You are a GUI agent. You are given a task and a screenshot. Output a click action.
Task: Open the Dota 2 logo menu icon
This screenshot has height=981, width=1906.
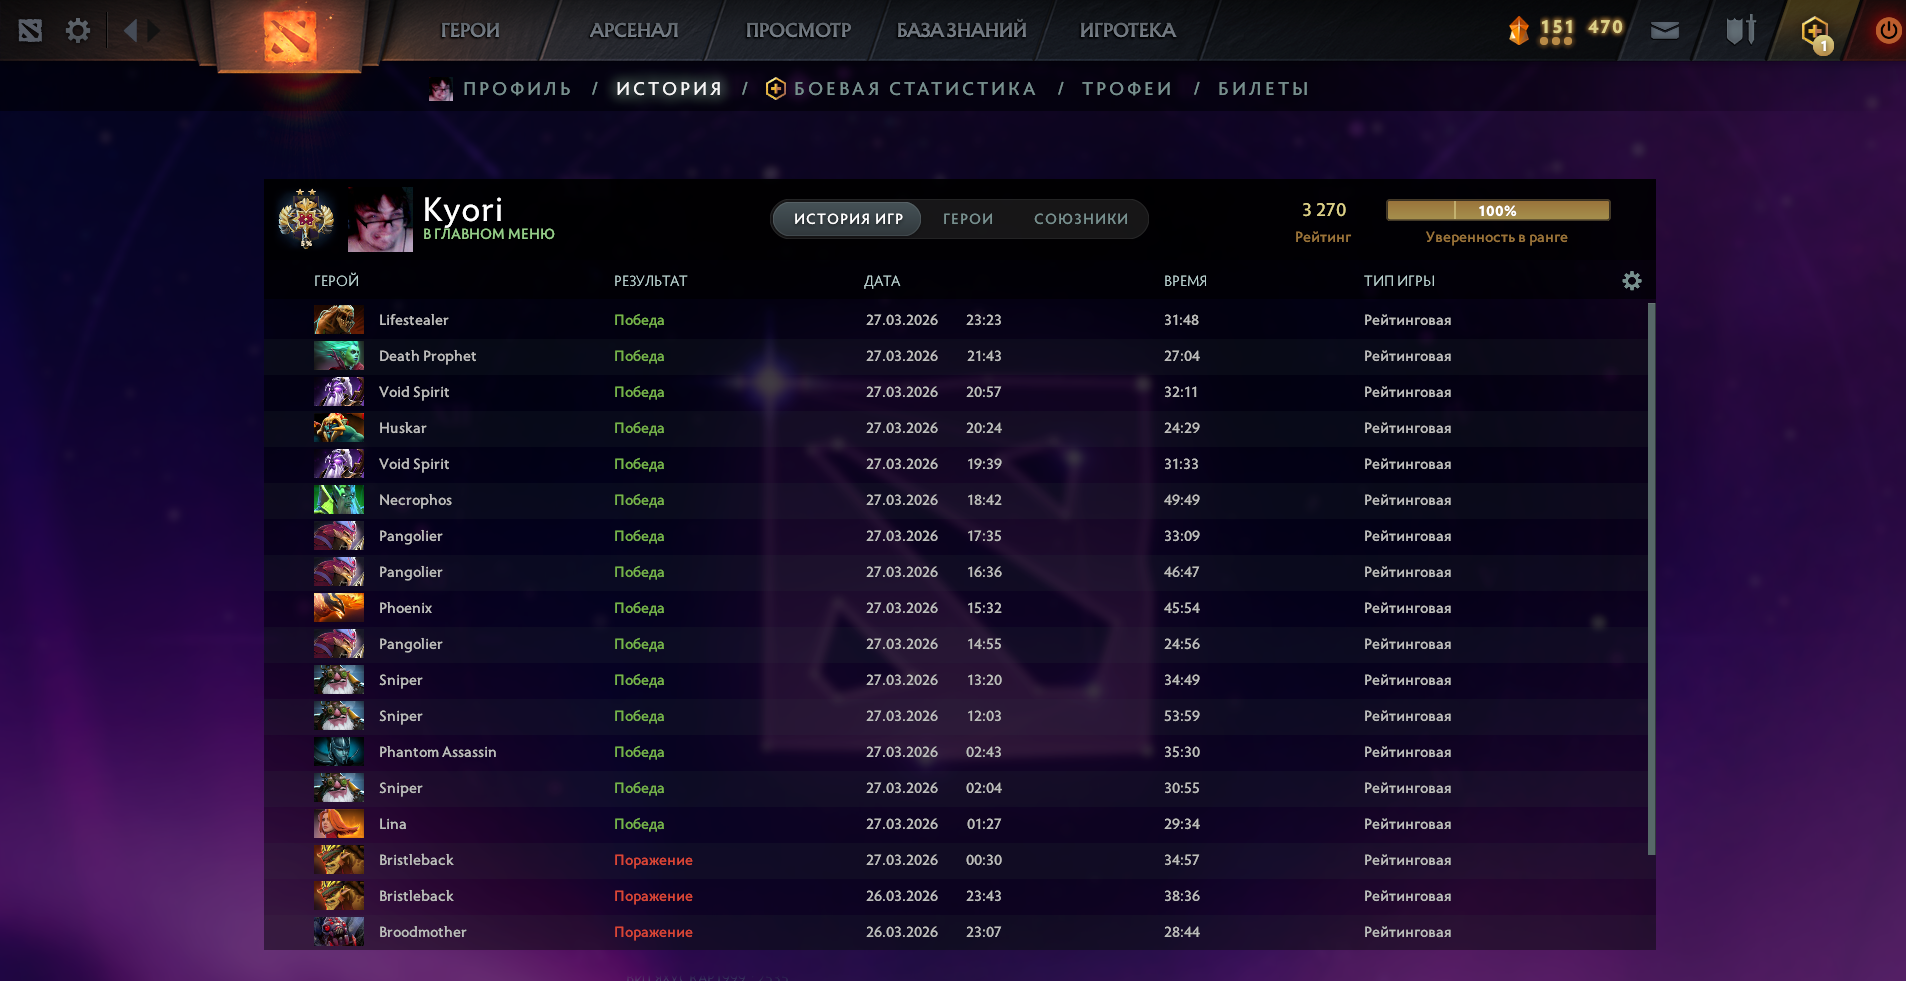[x=30, y=31]
